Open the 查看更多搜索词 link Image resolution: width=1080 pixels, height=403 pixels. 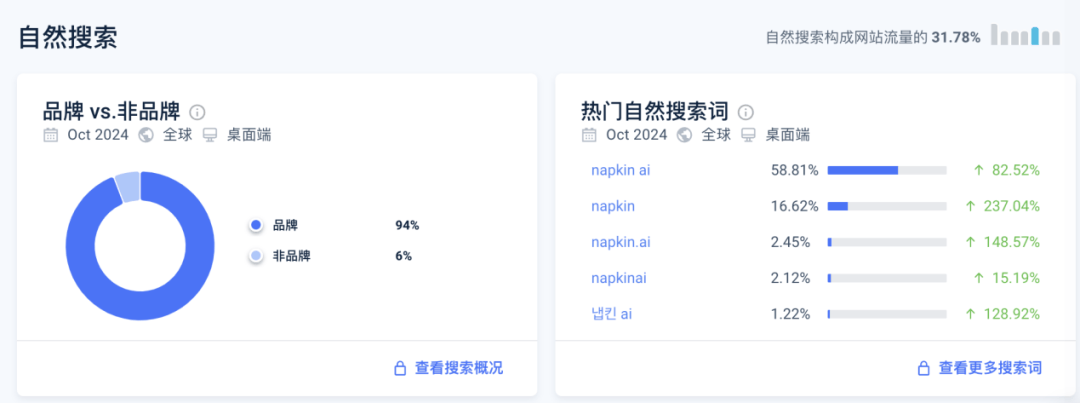990,368
